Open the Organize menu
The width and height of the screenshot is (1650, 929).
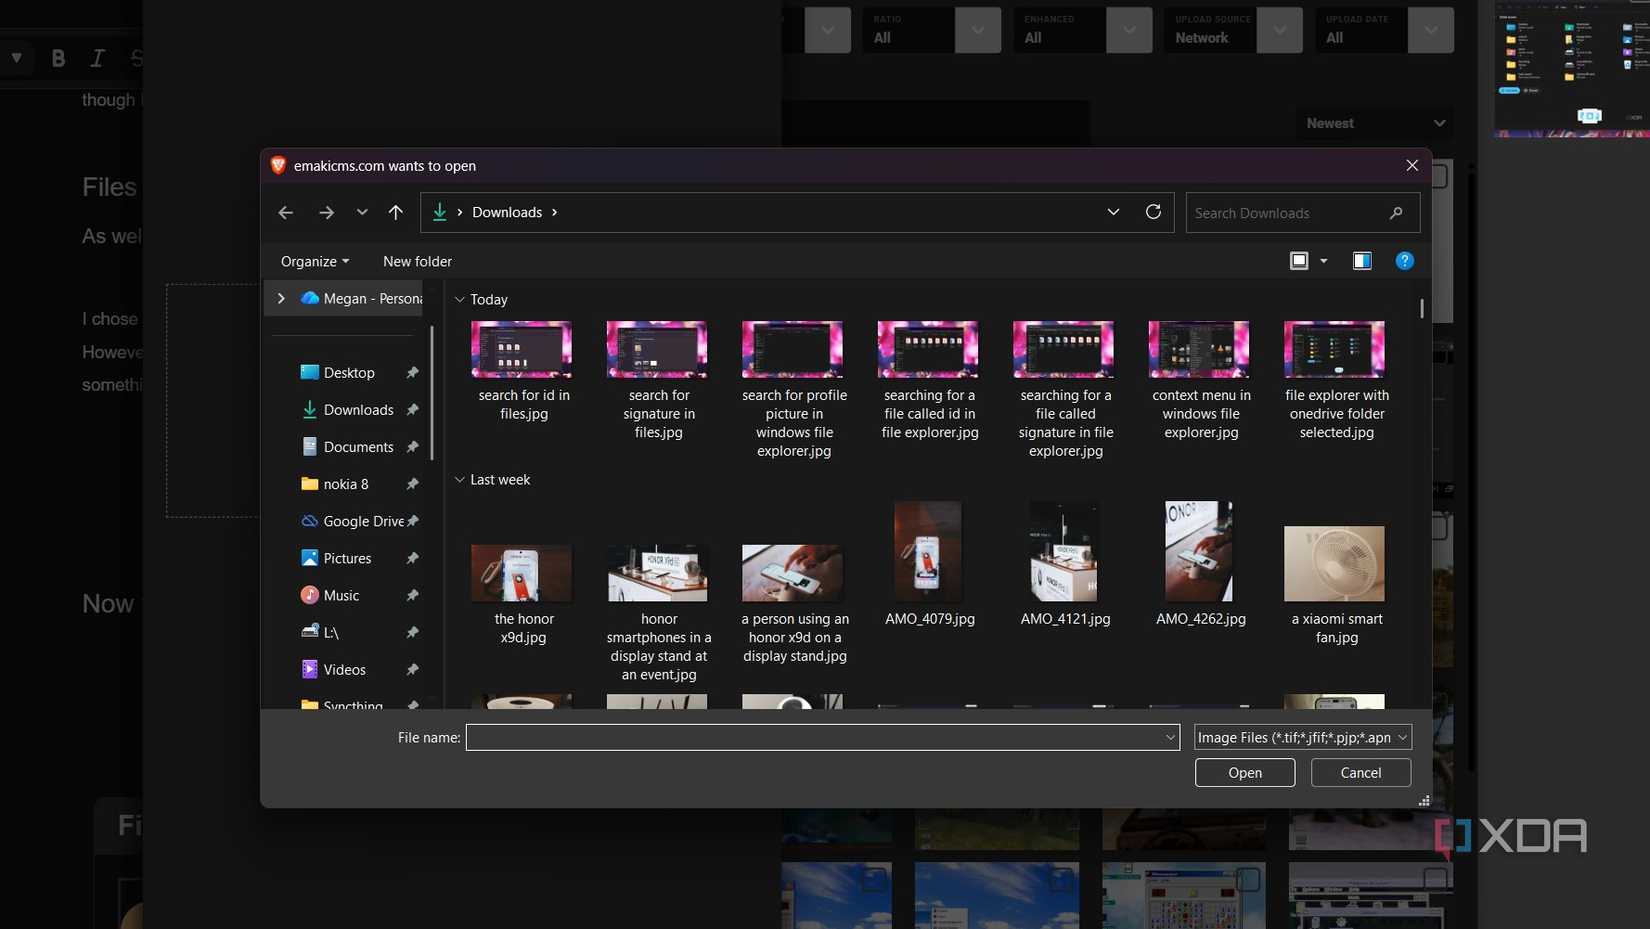coord(315,261)
